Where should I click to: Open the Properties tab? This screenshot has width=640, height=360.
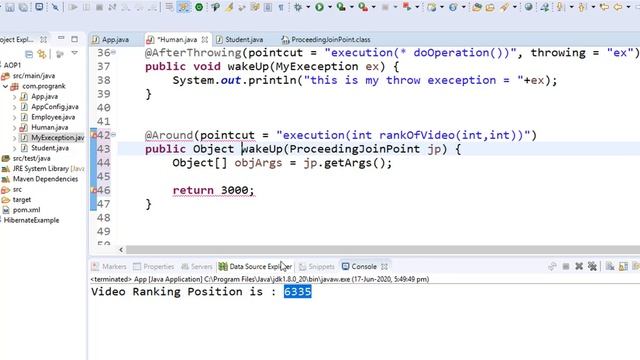tap(154, 267)
